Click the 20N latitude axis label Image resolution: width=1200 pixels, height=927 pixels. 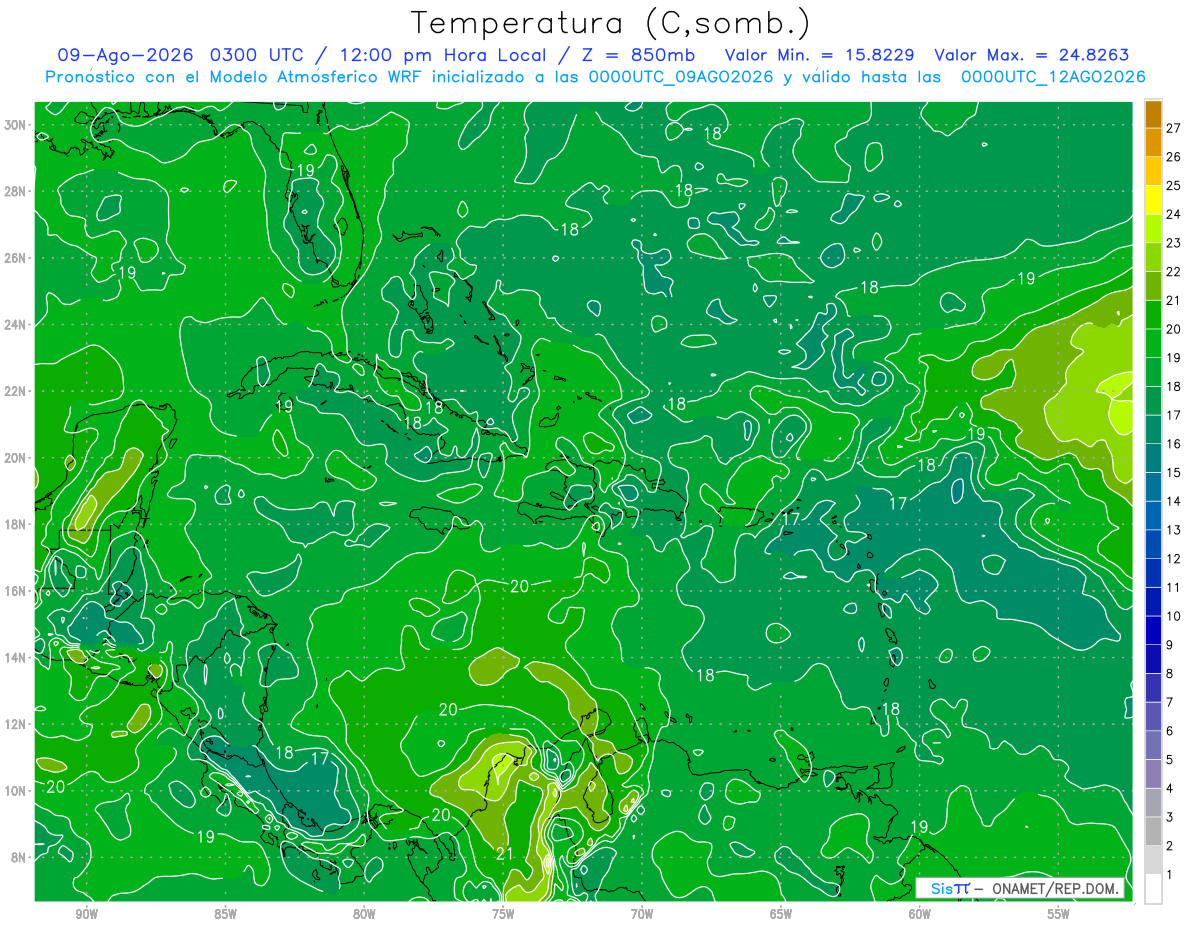click(x=14, y=458)
